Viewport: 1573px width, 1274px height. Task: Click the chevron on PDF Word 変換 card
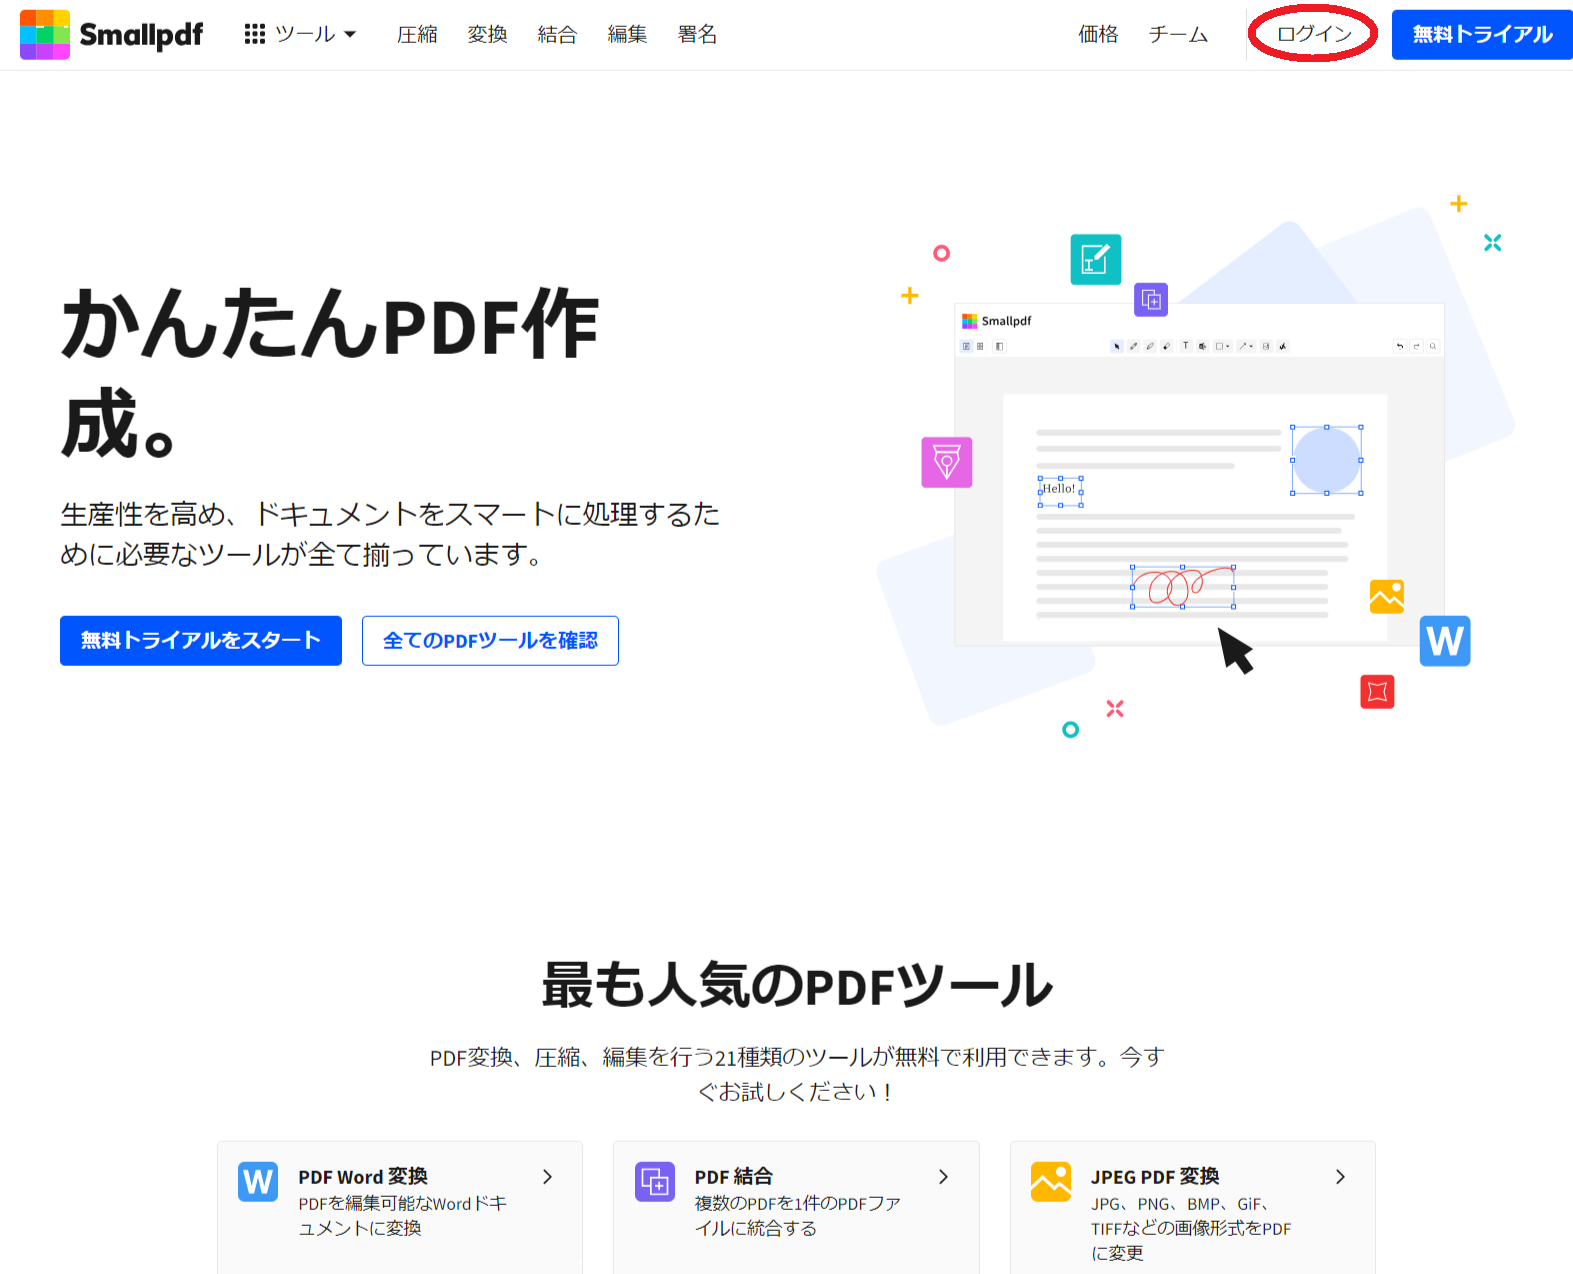547,1177
